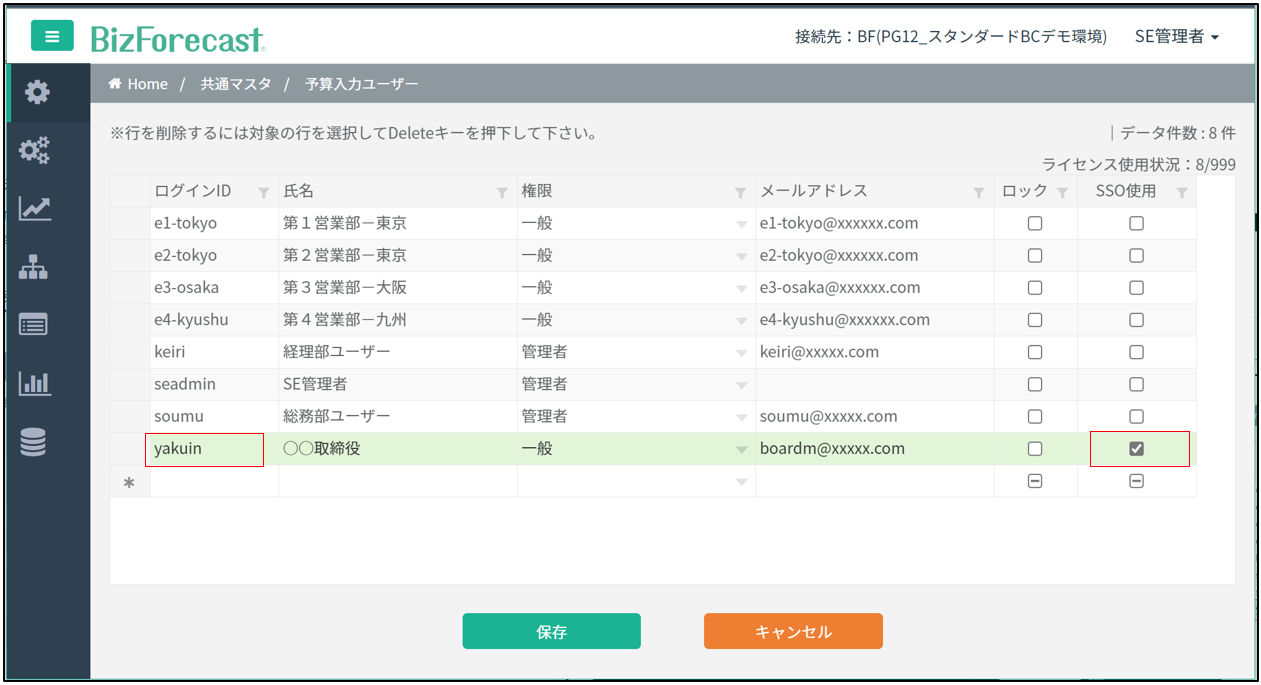
Task: Open the SE管理者 user menu
Action: tap(1176, 37)
